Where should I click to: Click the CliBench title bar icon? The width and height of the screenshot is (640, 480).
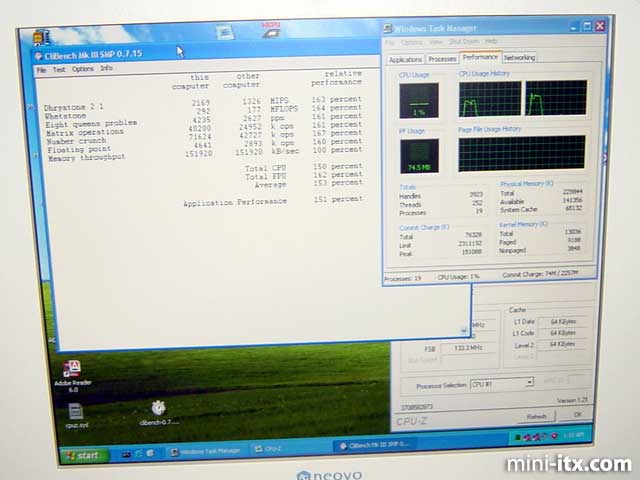coord(38,56)
